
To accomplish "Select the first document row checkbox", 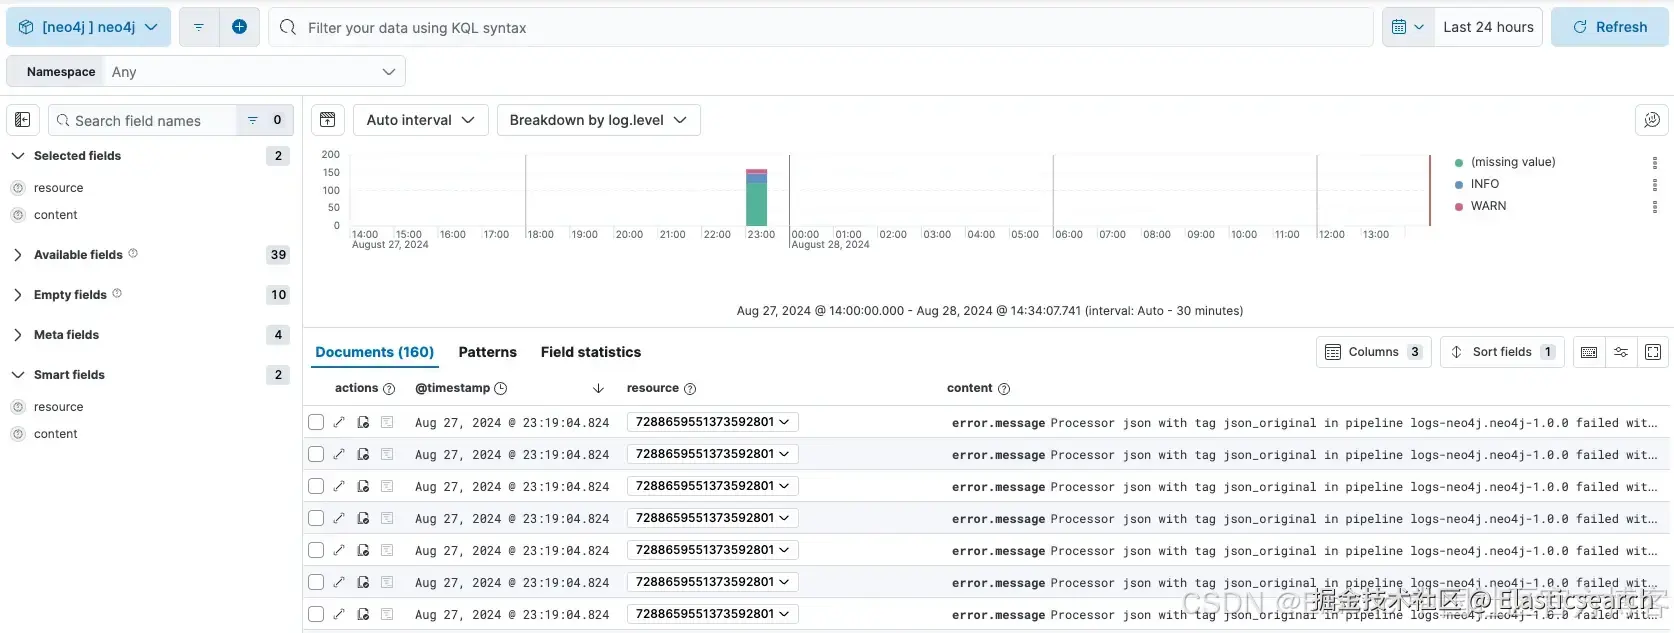I will click(x=316, y=422).
